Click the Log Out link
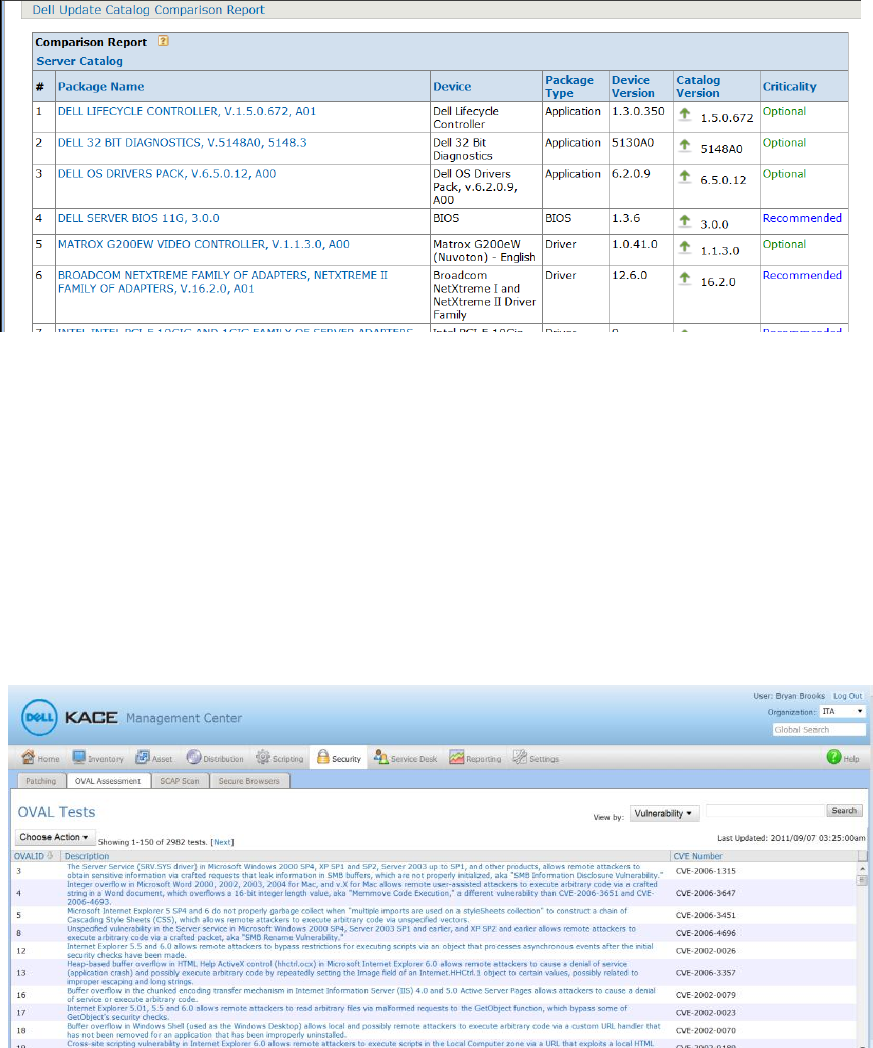Viewport: 873px width, 1048px height. click(x=848, y=696)
